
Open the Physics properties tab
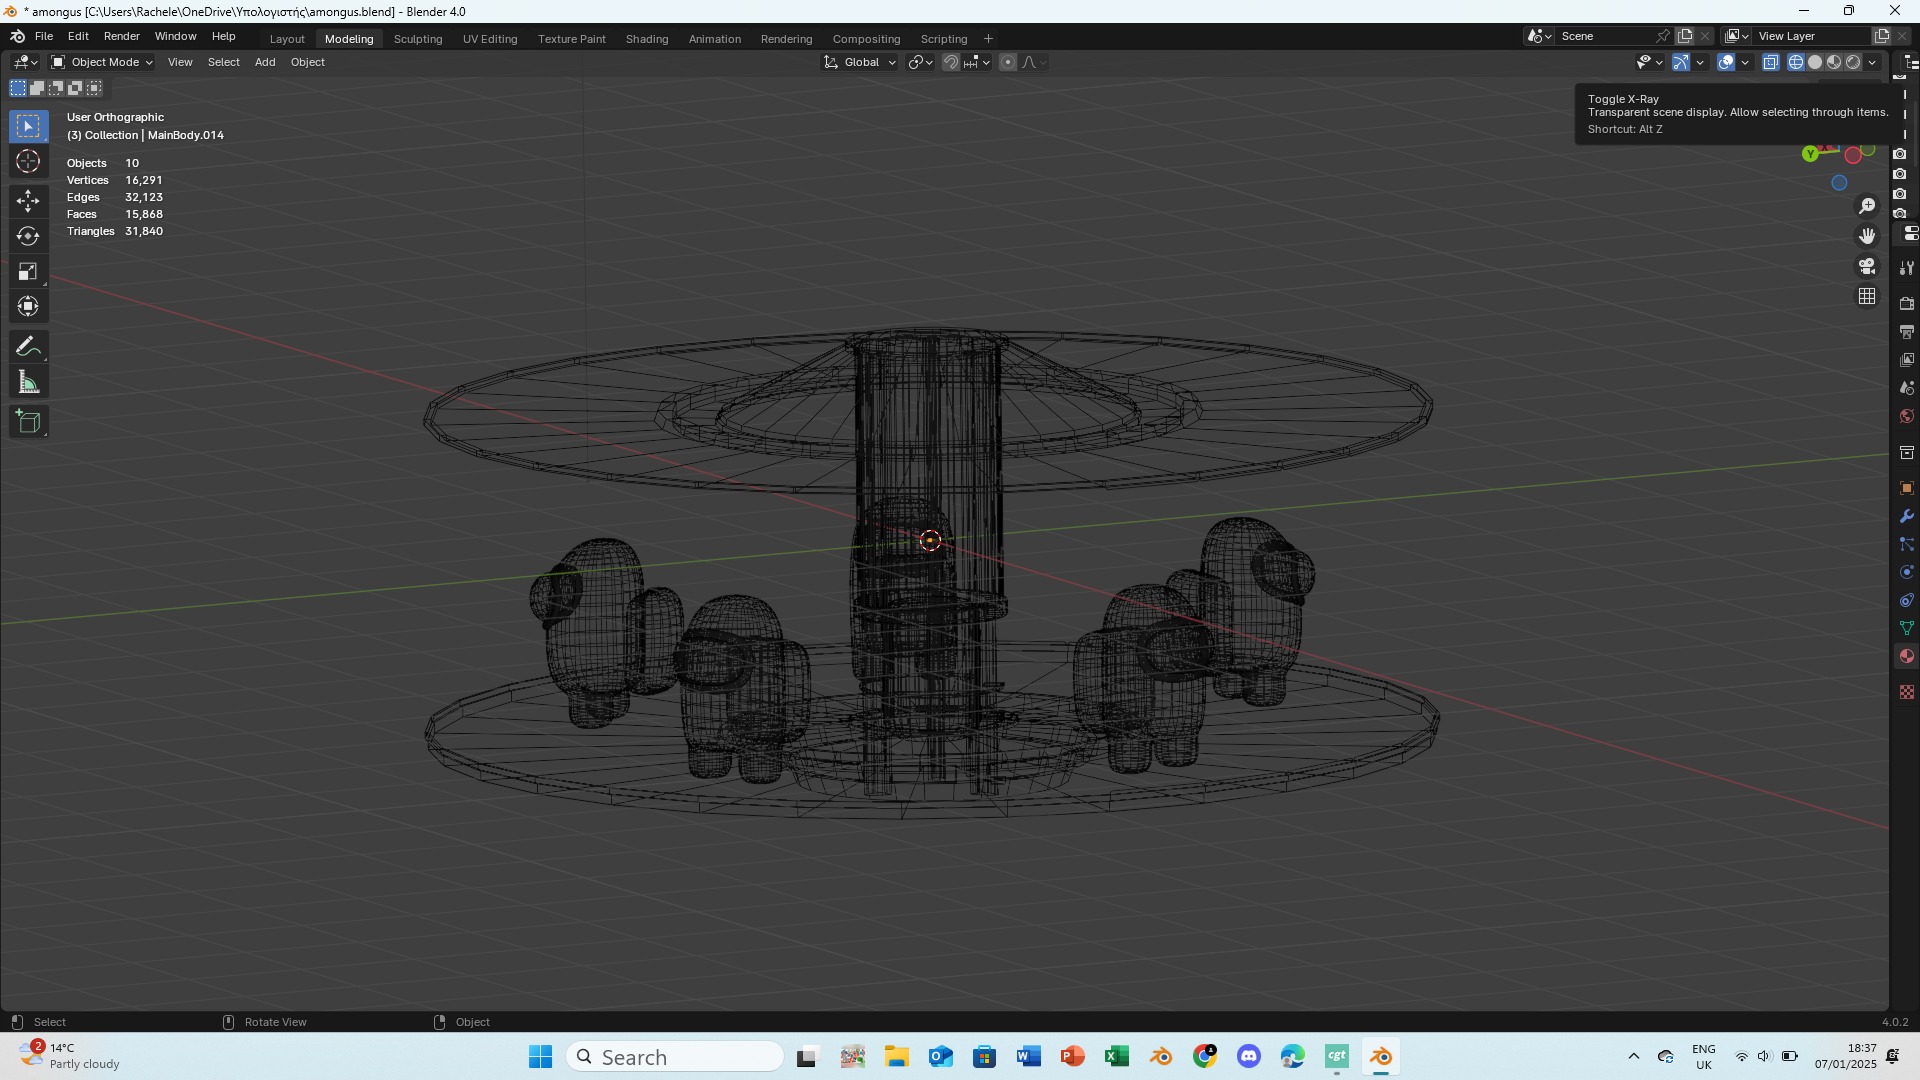pyautogui.click(x=1907, y=573)
